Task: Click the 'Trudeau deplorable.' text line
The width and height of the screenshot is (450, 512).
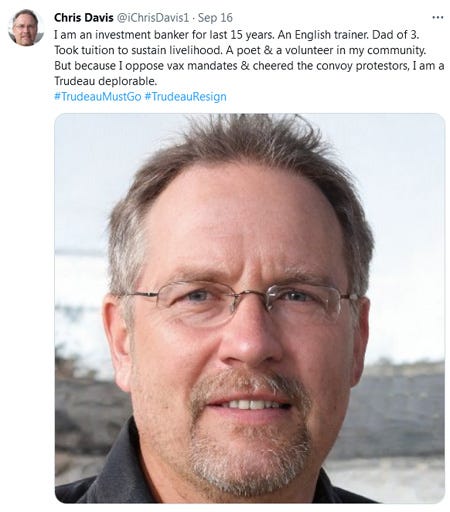Action: 105,81
